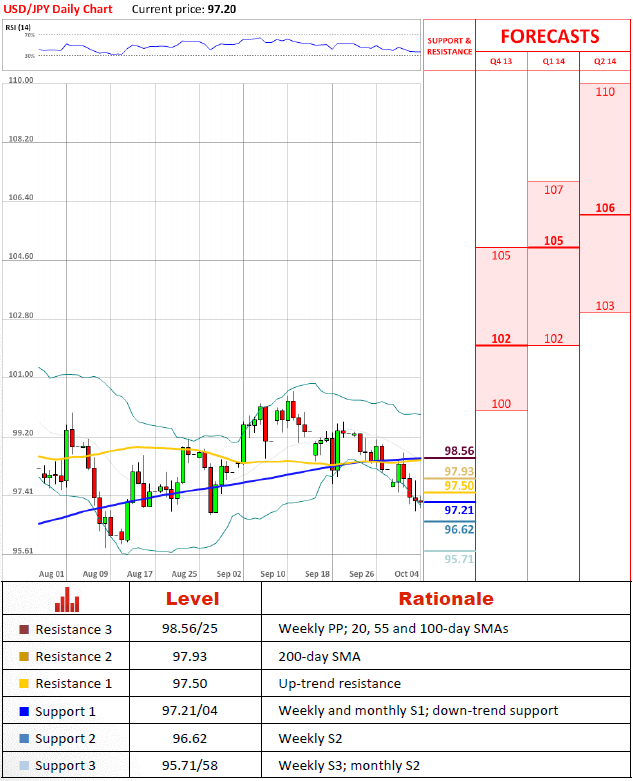Viewport: 633px width, 781px height.
Task: Select the Resistance 2 color swatch
Action: tap(24, 656)
